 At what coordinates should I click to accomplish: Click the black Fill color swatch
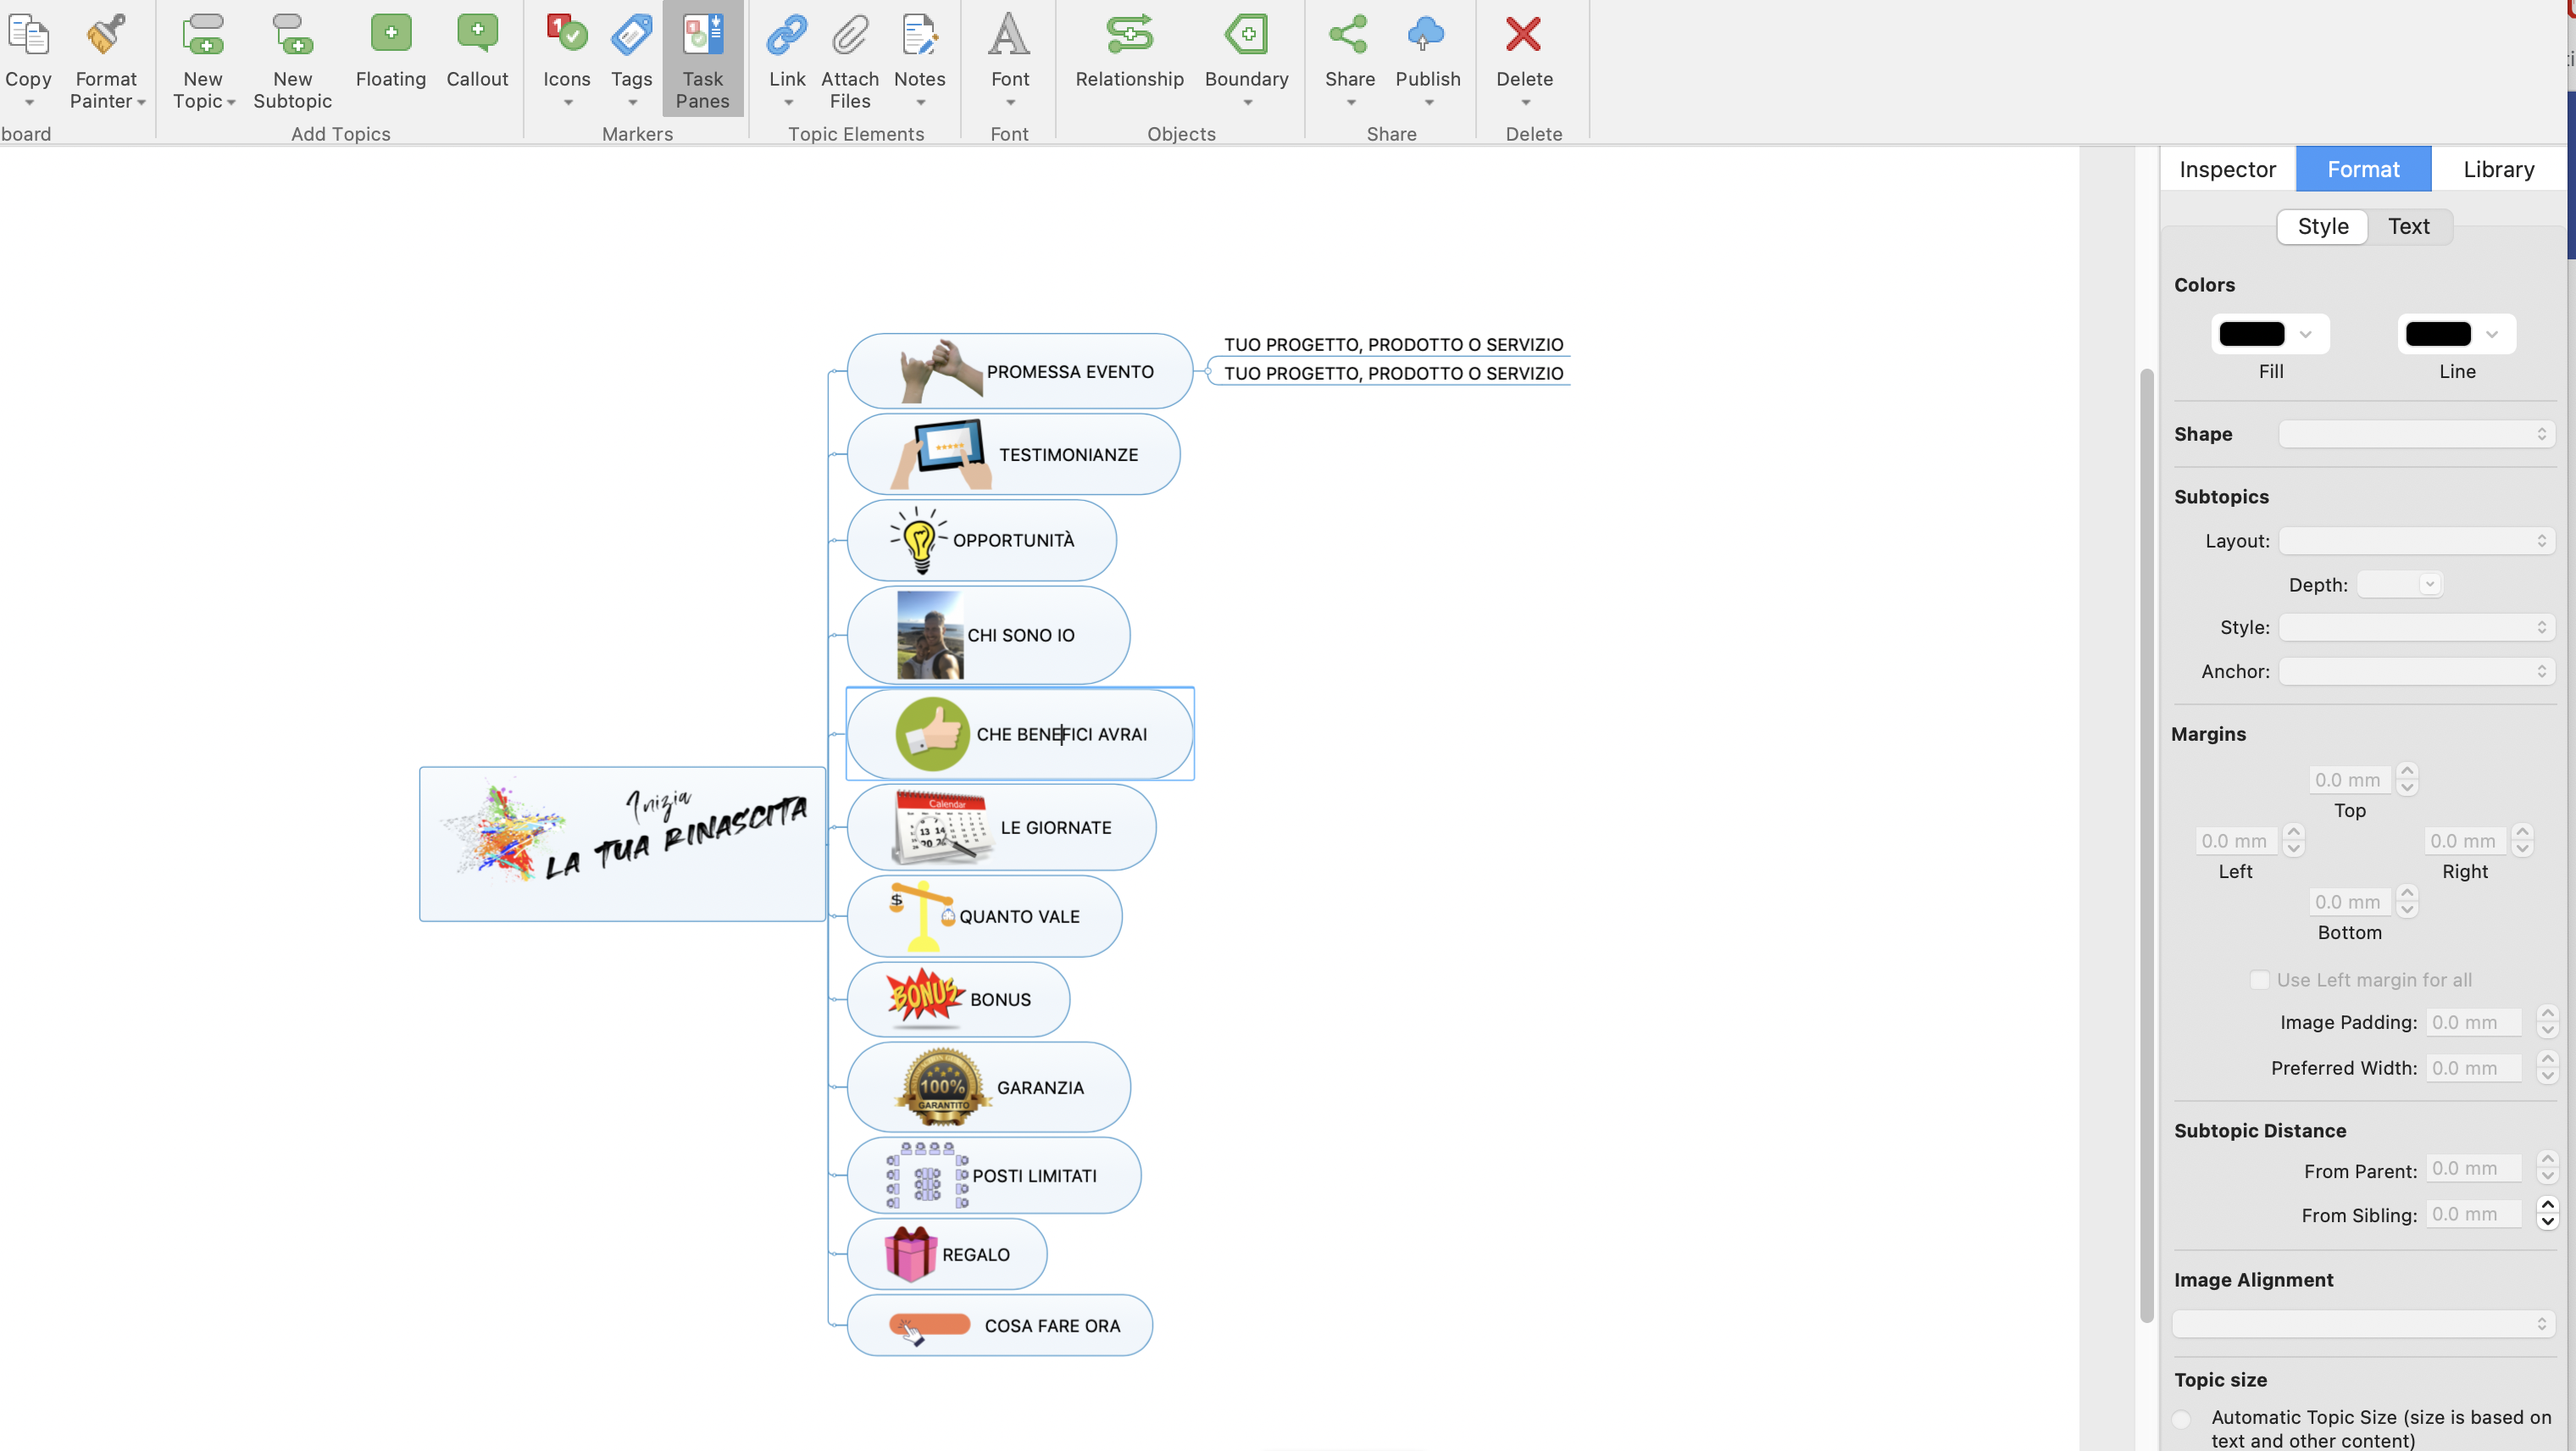click(x=2251, y=334)
